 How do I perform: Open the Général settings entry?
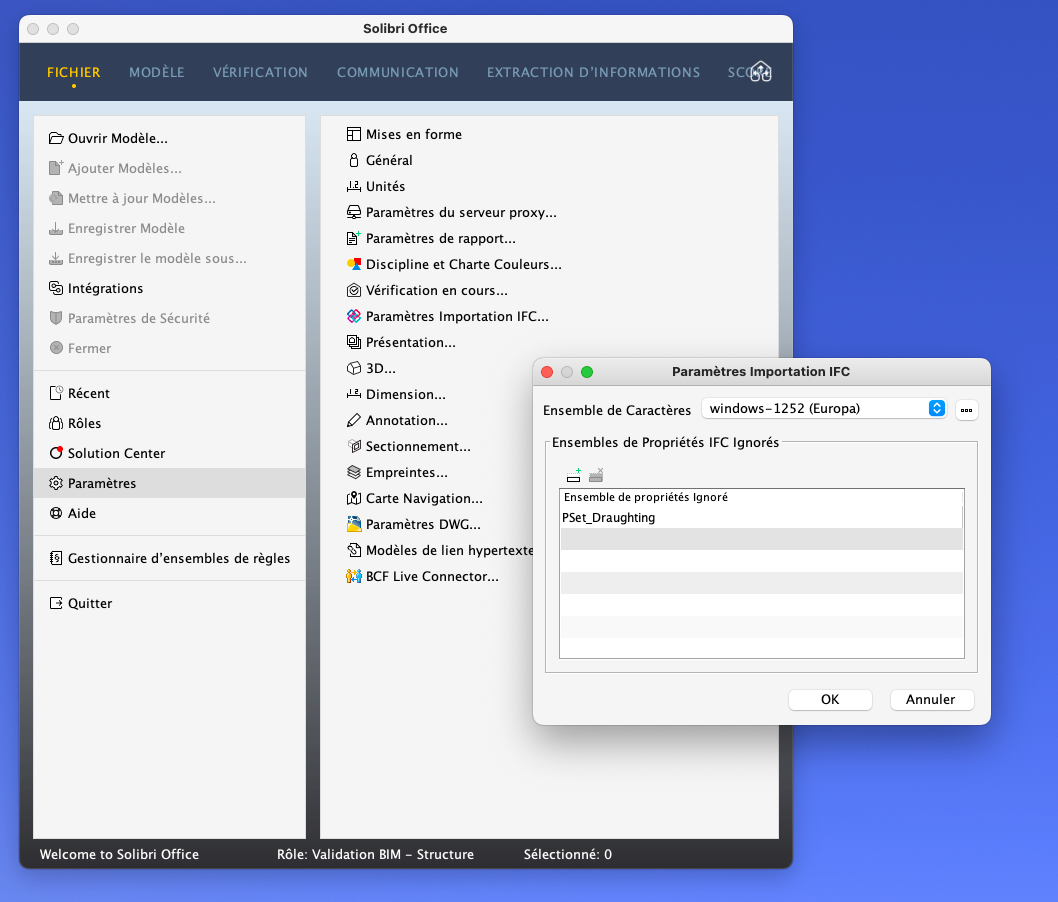pos(388,161)
